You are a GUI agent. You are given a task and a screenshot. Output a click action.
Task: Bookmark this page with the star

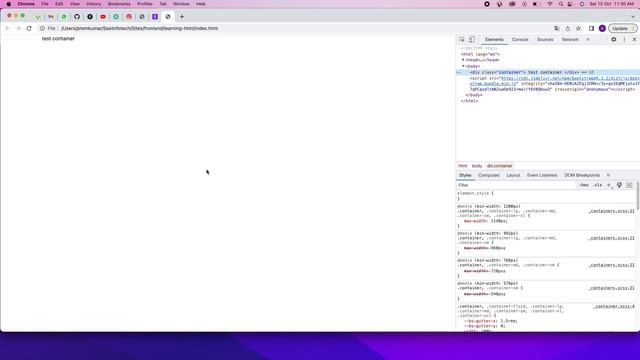tap(578, 29)
